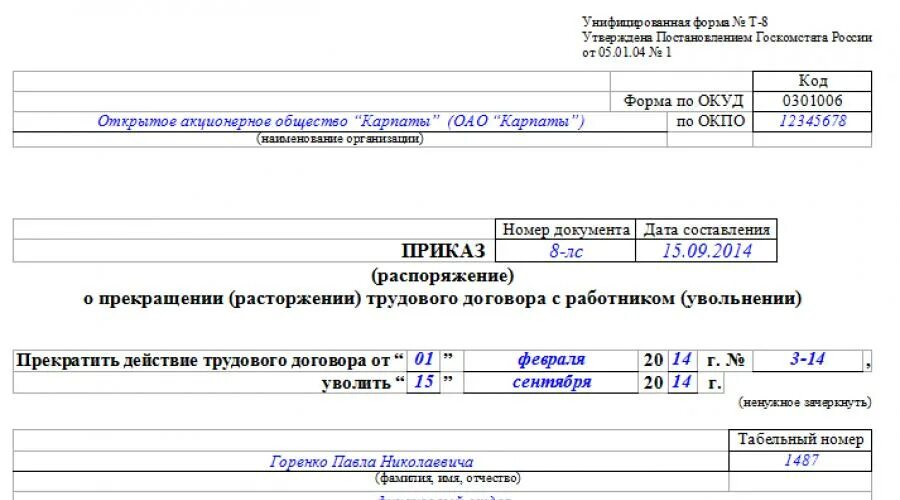This screenshot has height=500, width=900.
Task: Click the 'ПРИКАЗ' title
Action: 443,251
